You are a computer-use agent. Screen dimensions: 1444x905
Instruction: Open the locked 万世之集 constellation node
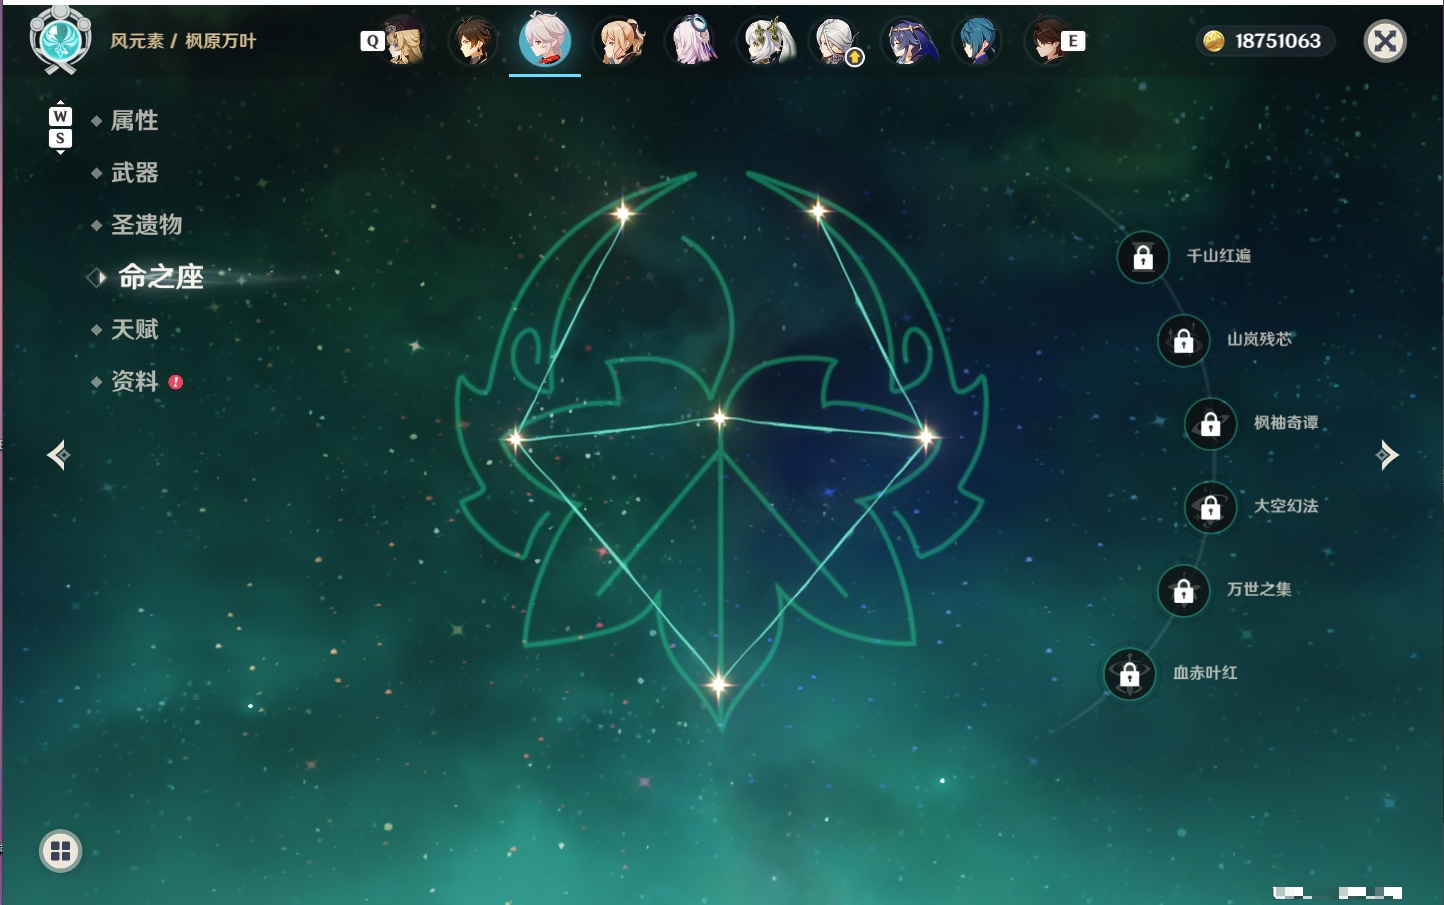pyautogui.click(x=1184, y=590)
